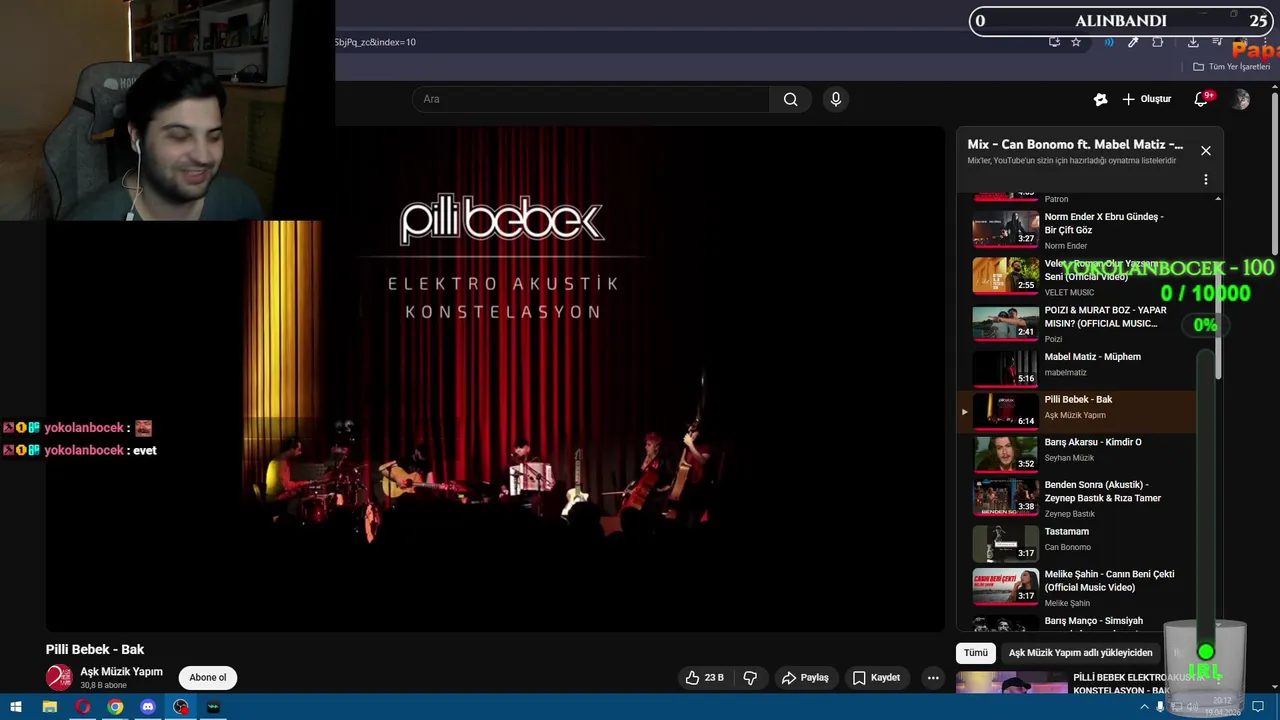This screenshot has height=720, width=1280.
Task: Click the YouTube search magnifier button
Action: click(x=790, y=99)
